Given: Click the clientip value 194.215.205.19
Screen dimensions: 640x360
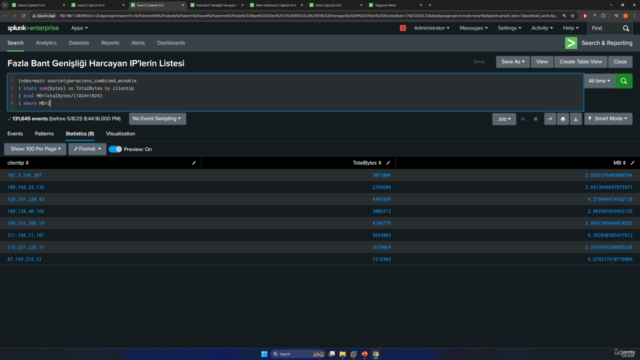Looking at the screenshot, I should [x=26, y=223].
